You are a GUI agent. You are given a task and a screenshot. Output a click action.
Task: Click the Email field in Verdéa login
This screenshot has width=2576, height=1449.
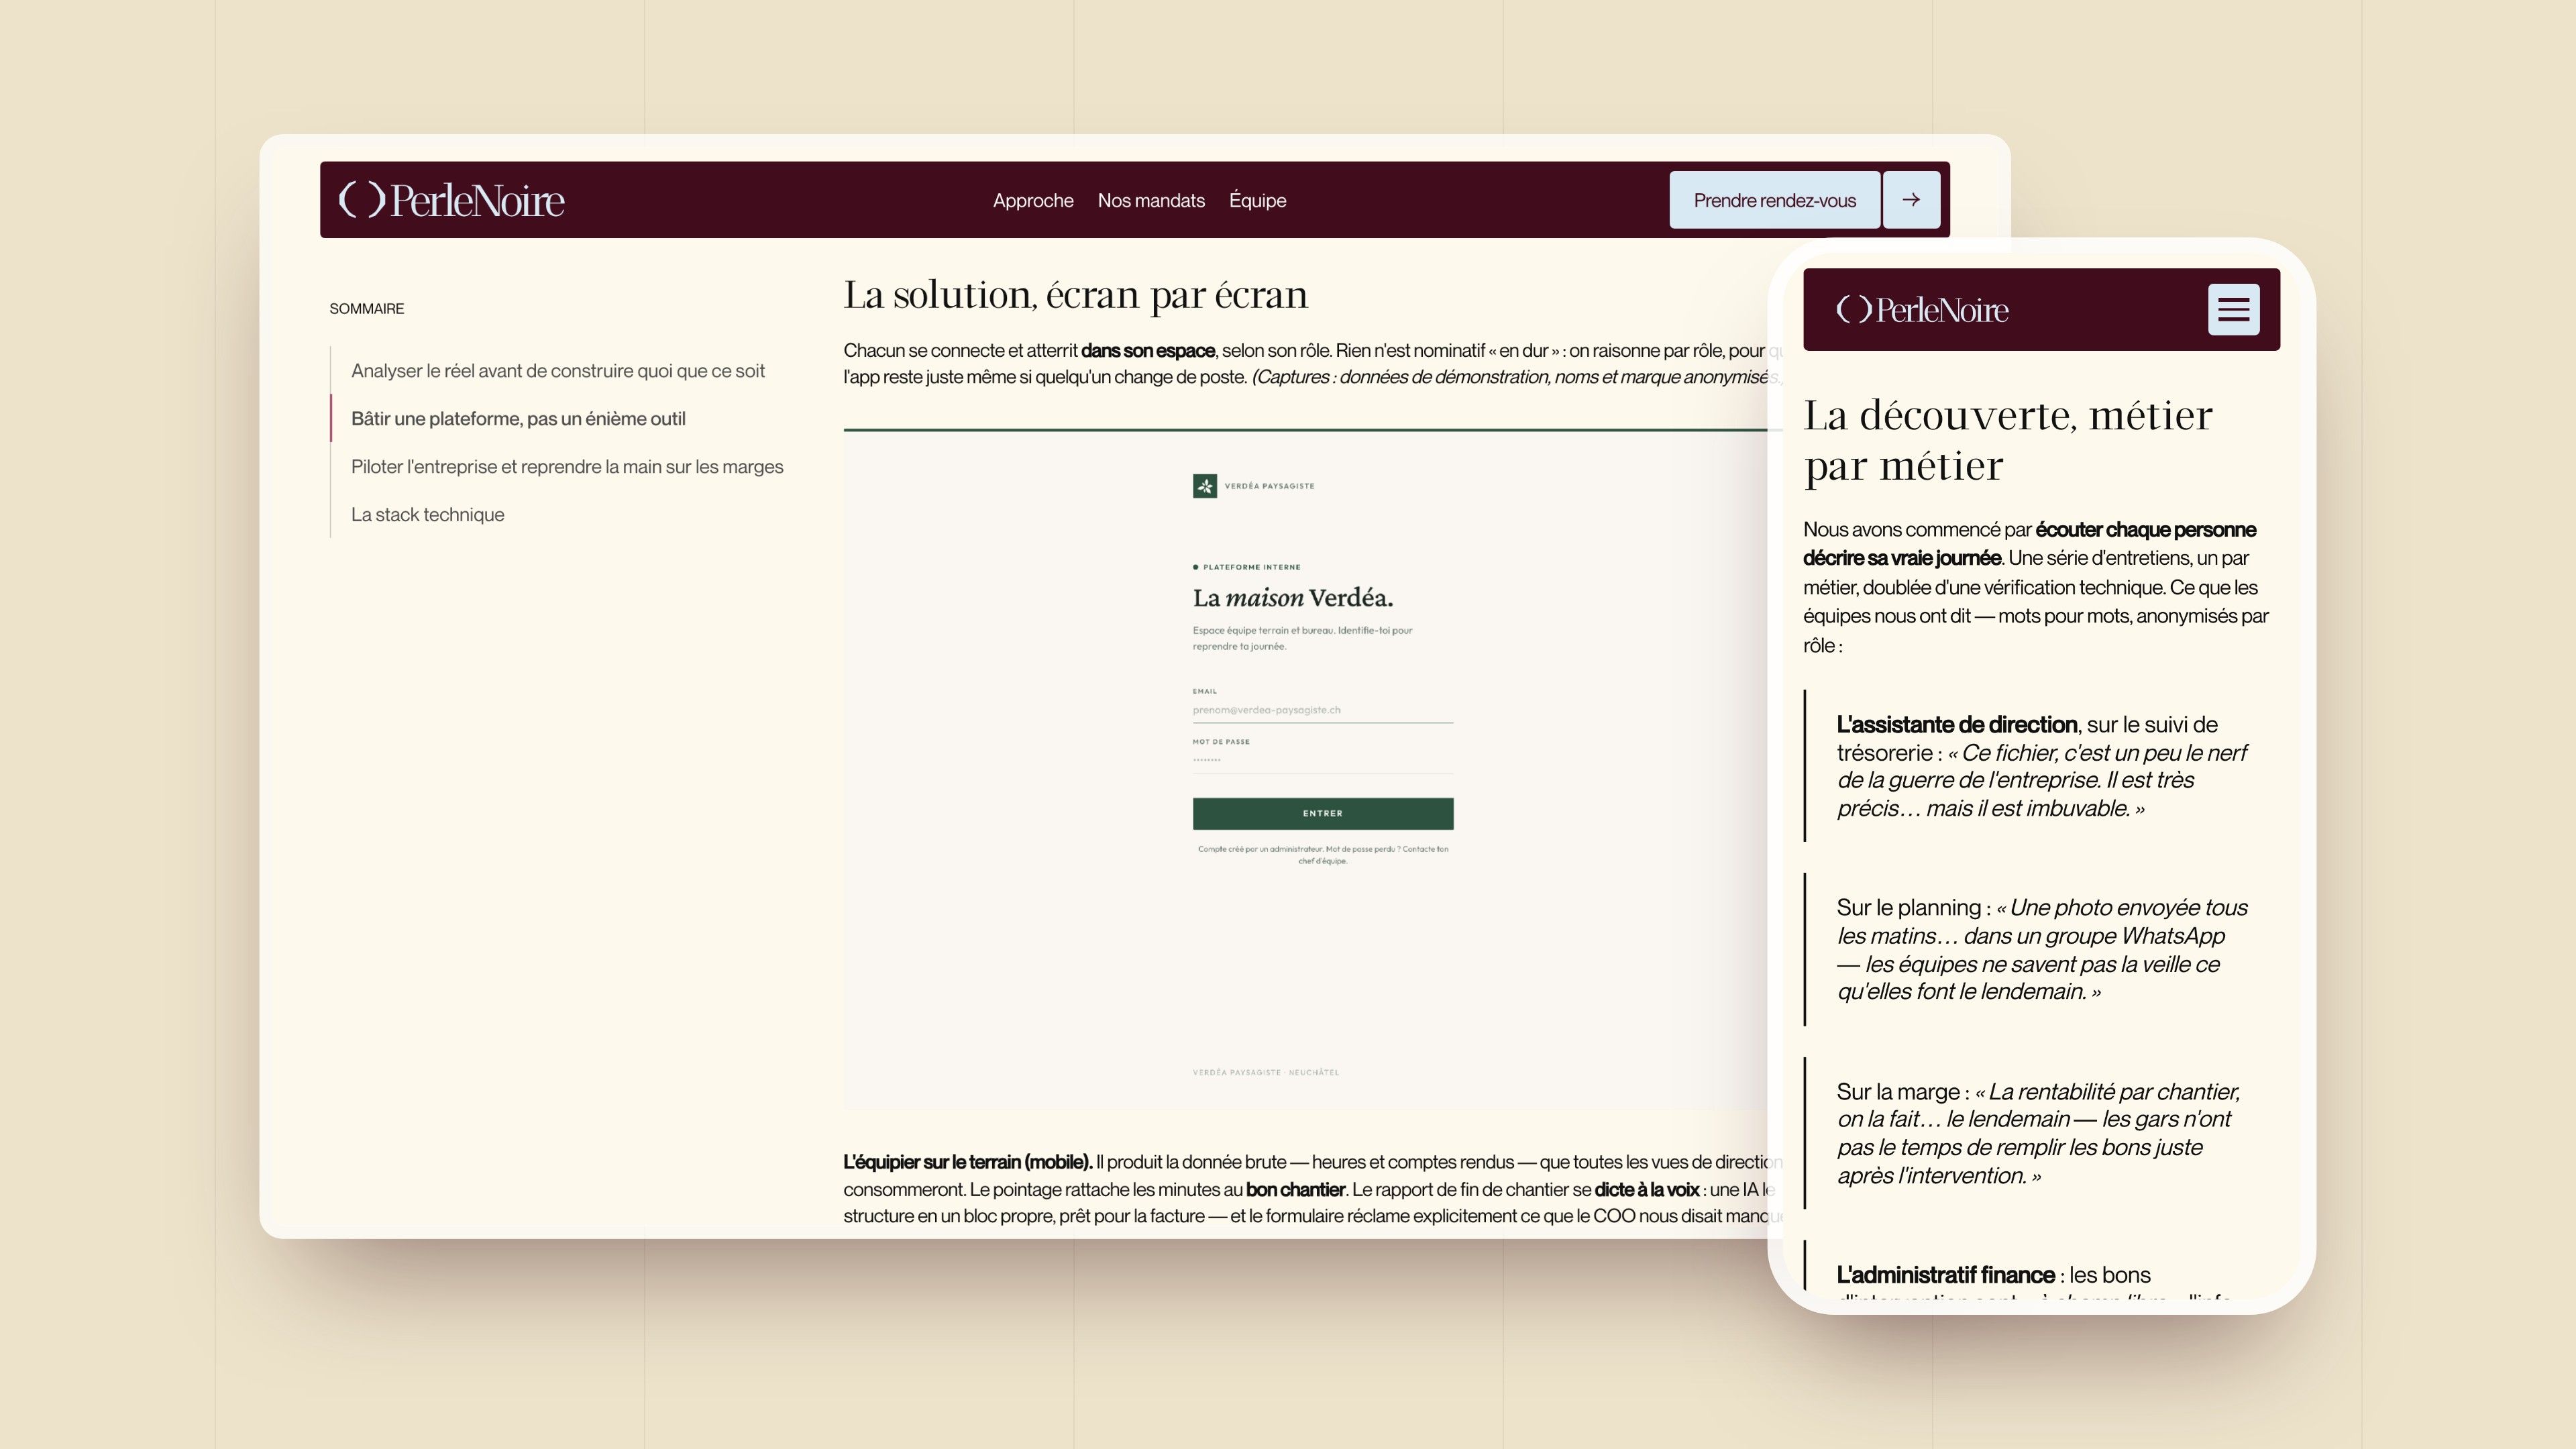click(1322, 710)
